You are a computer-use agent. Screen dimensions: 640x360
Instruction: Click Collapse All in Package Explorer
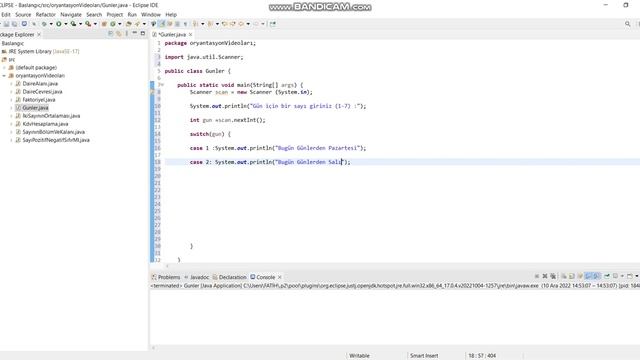tap(110, 34)
